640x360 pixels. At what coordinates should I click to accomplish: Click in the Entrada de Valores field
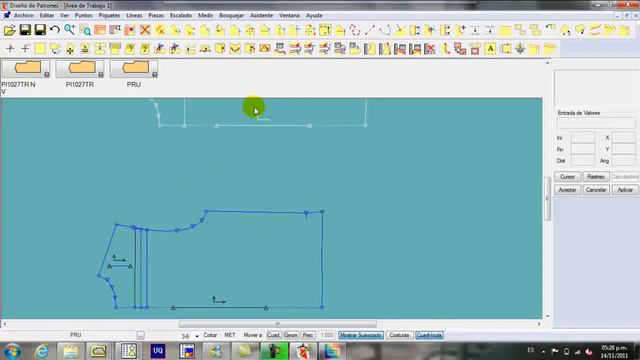(x=596, y=123)
